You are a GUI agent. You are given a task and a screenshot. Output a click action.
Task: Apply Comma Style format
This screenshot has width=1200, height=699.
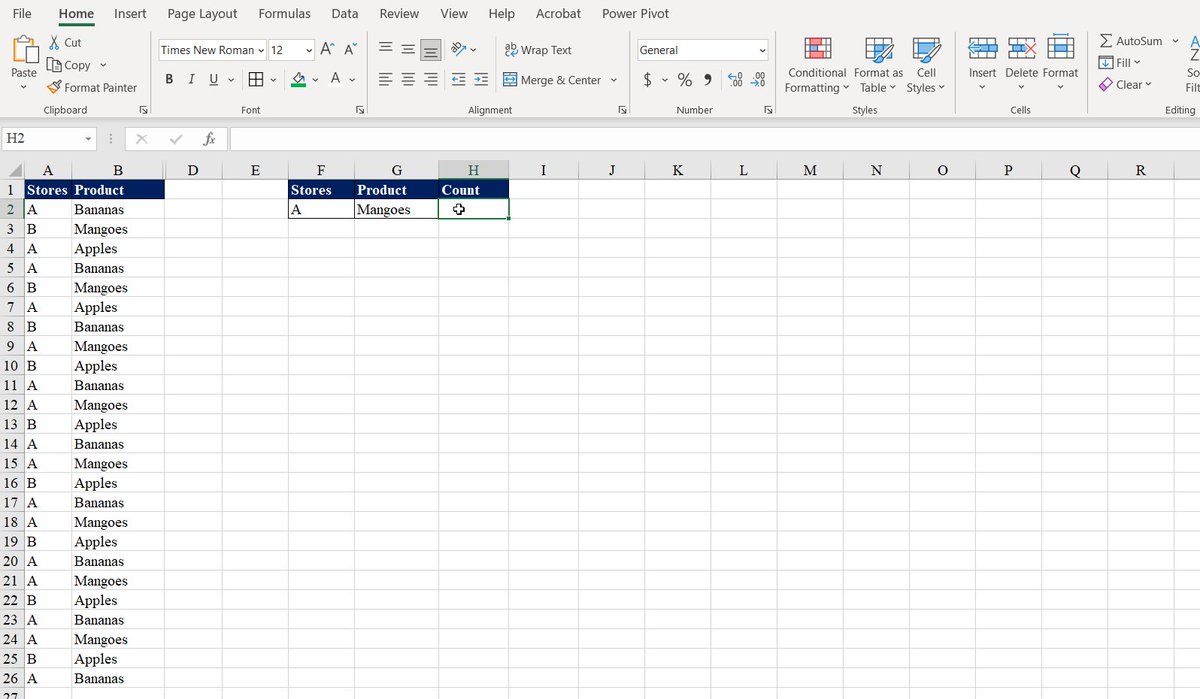tap(708, 80)
